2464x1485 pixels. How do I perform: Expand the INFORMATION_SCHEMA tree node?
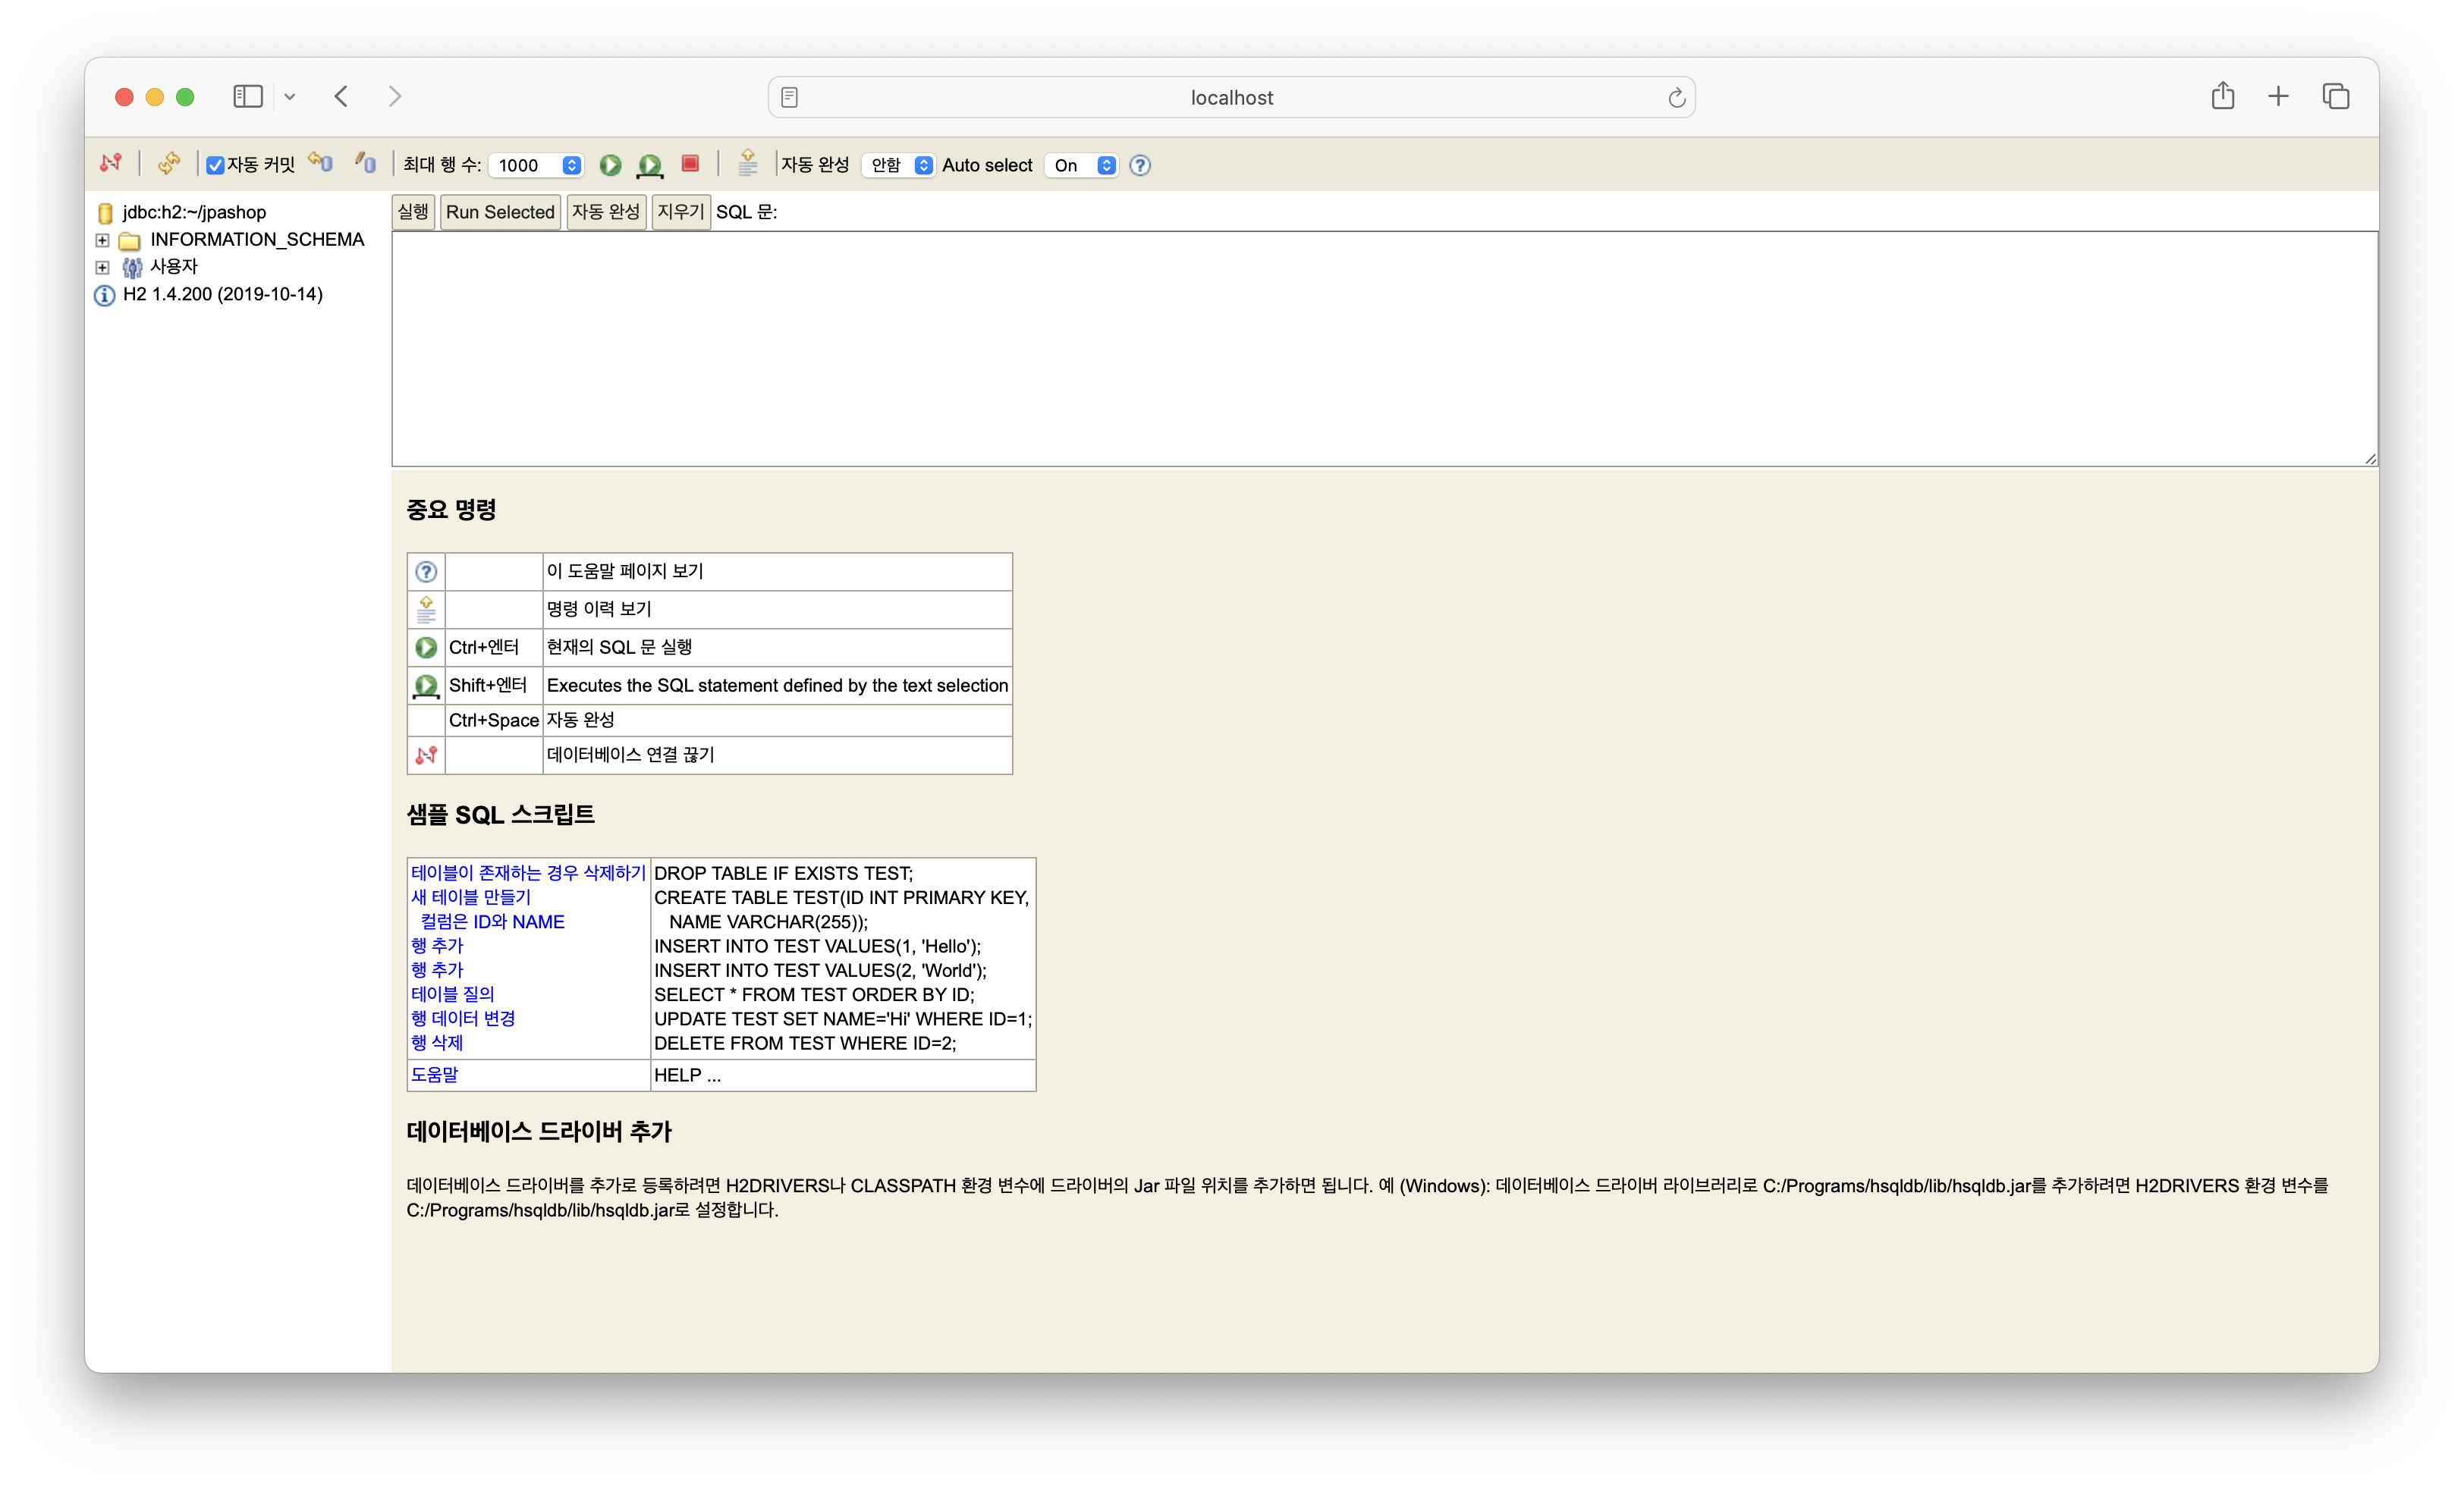click(102, 240)
